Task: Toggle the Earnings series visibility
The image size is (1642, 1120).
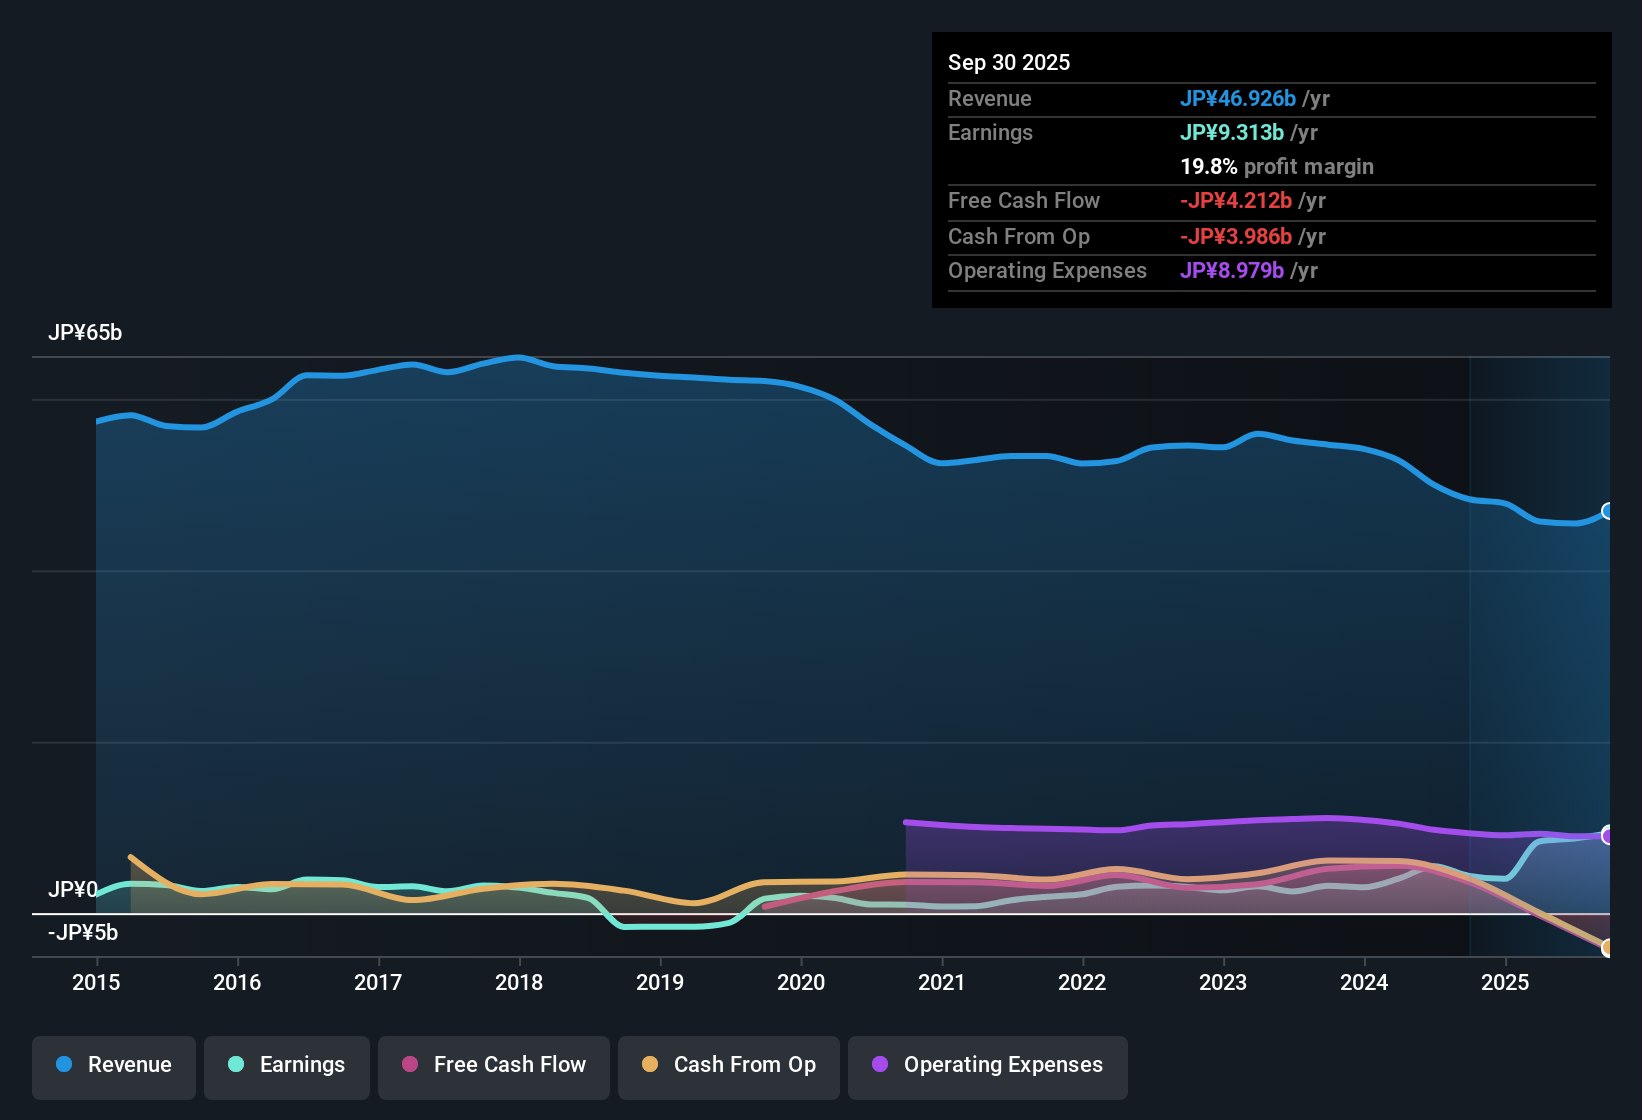Action: tap(286, 1065)
